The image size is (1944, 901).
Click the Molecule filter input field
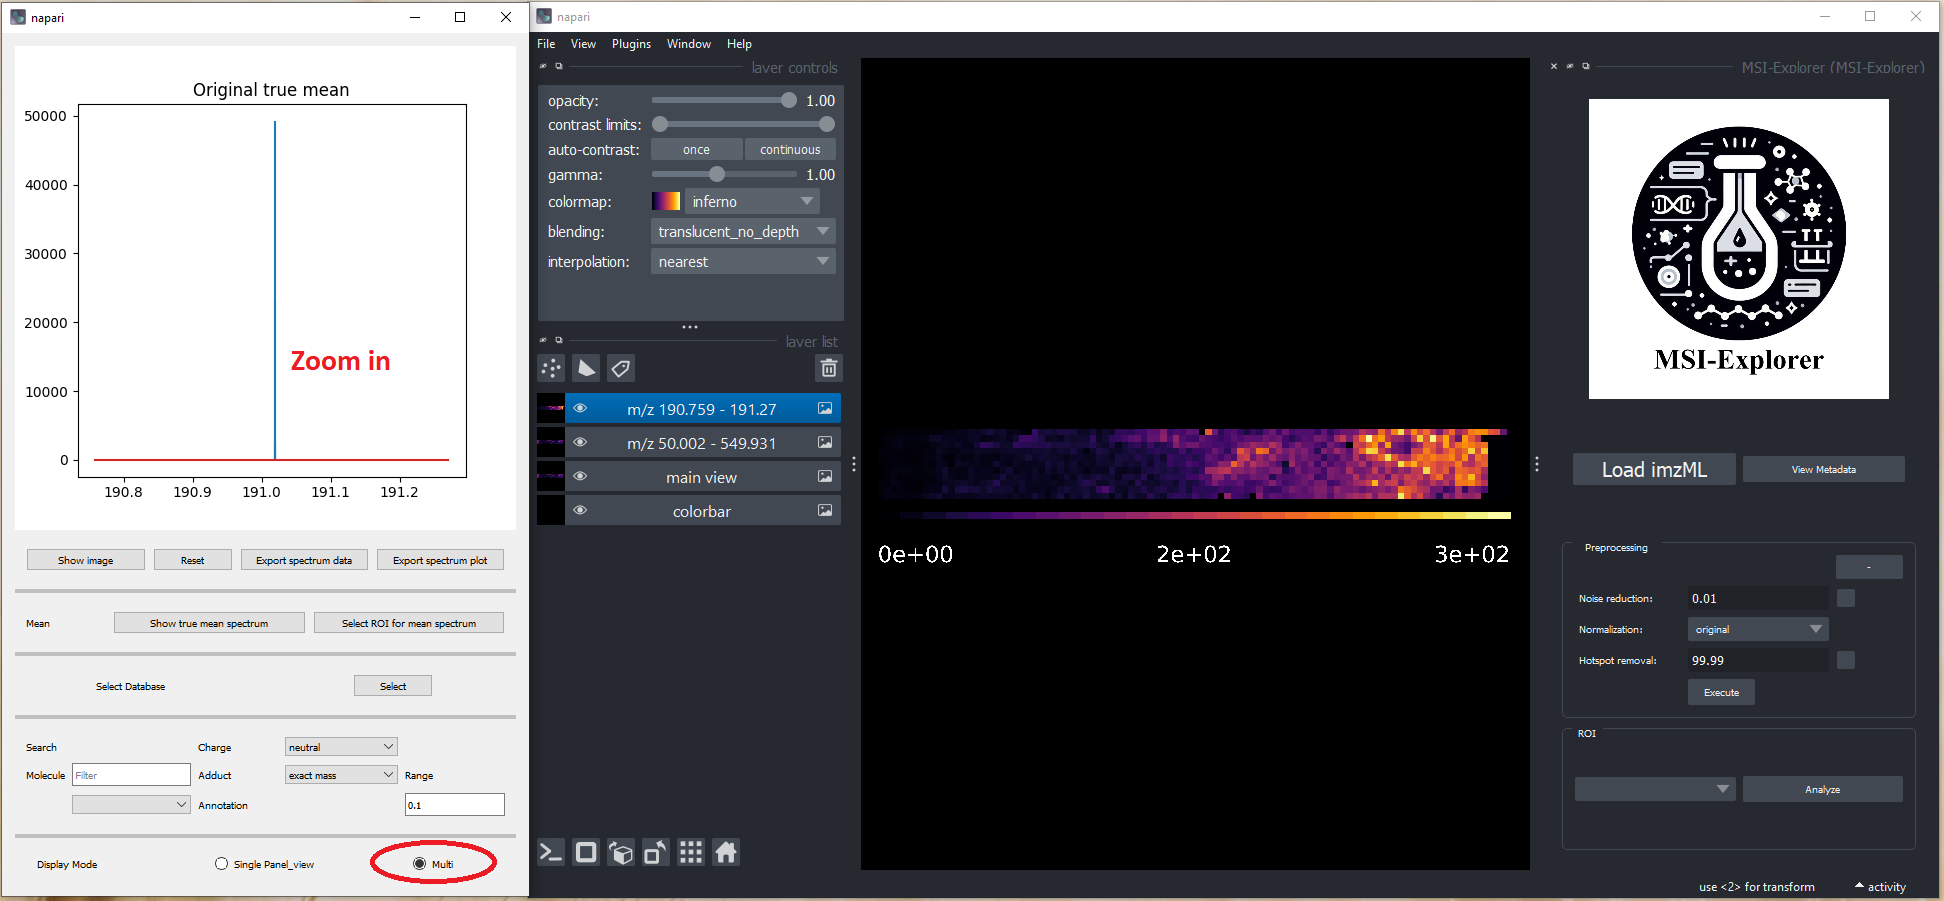130,774
